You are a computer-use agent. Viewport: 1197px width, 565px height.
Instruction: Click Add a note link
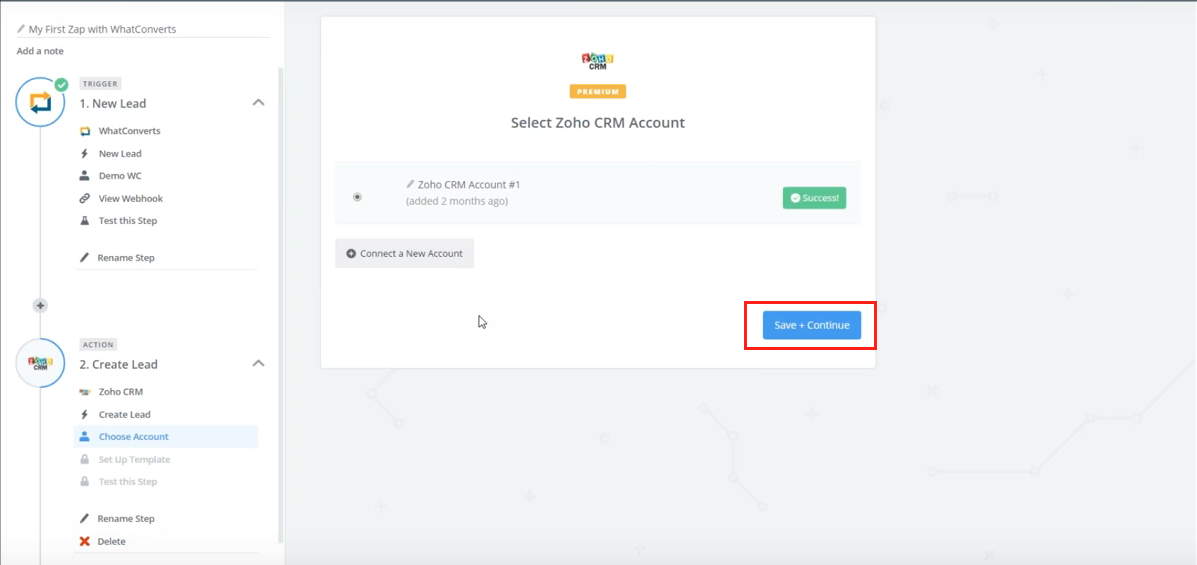(x=40, y=51)
